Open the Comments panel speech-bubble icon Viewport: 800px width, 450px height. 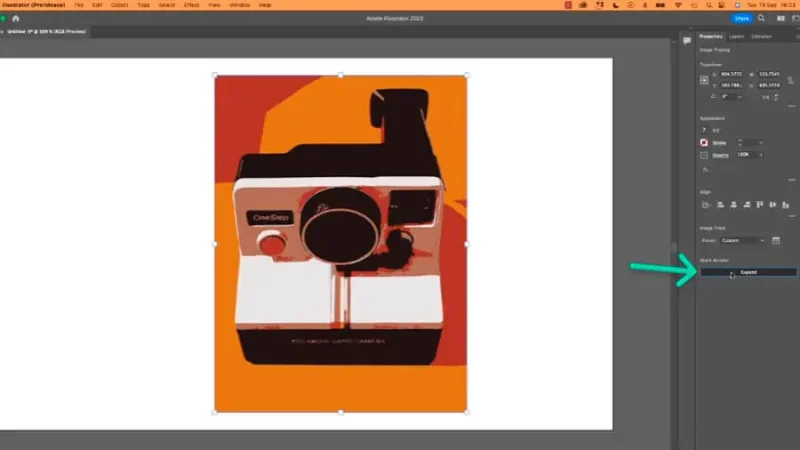pyautogui.click(x=687, y=40)
